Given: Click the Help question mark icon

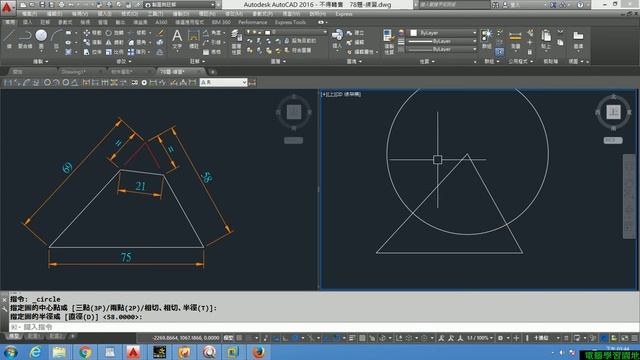Looking at the screenshot, I should click(x=580, y=5).
